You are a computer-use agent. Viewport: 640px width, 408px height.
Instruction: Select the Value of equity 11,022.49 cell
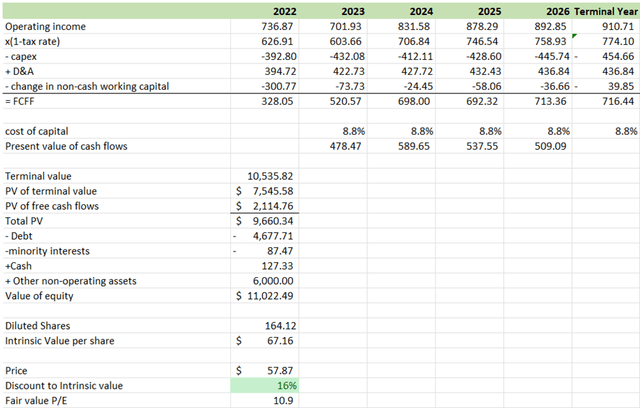264,296
